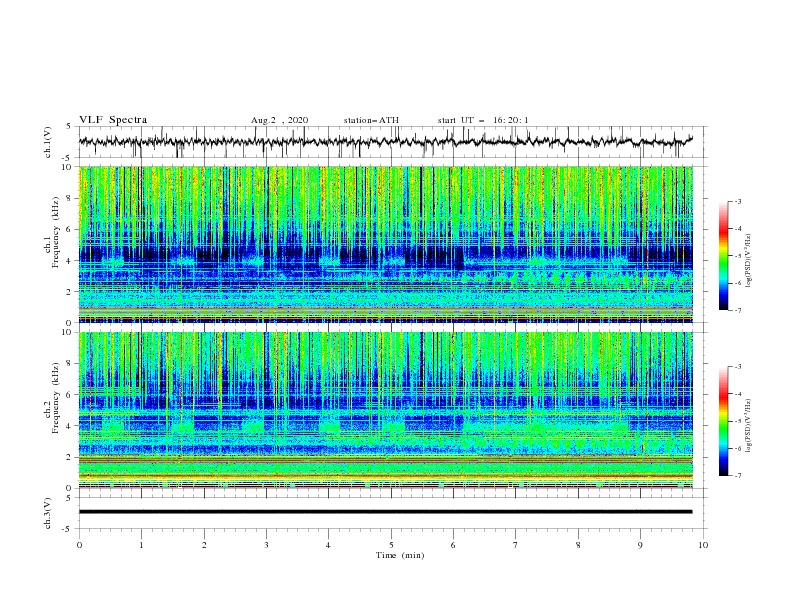Screen dimensions: 792x612
Task: Click the log(PSD) label of ch.2 colorbar
Action: click(x=749, y=426)
